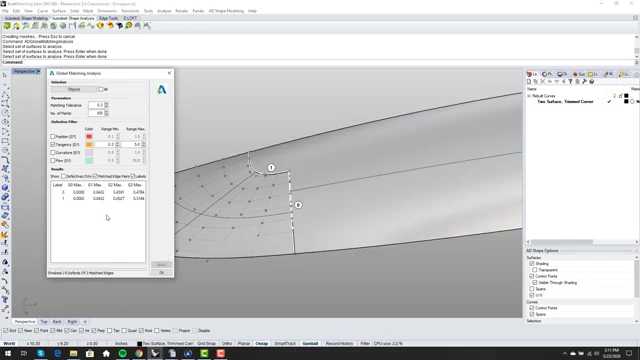
Task: Click Tangency Range Min spinner arrows
Action: pyautogui.click(x=118, y=144)
